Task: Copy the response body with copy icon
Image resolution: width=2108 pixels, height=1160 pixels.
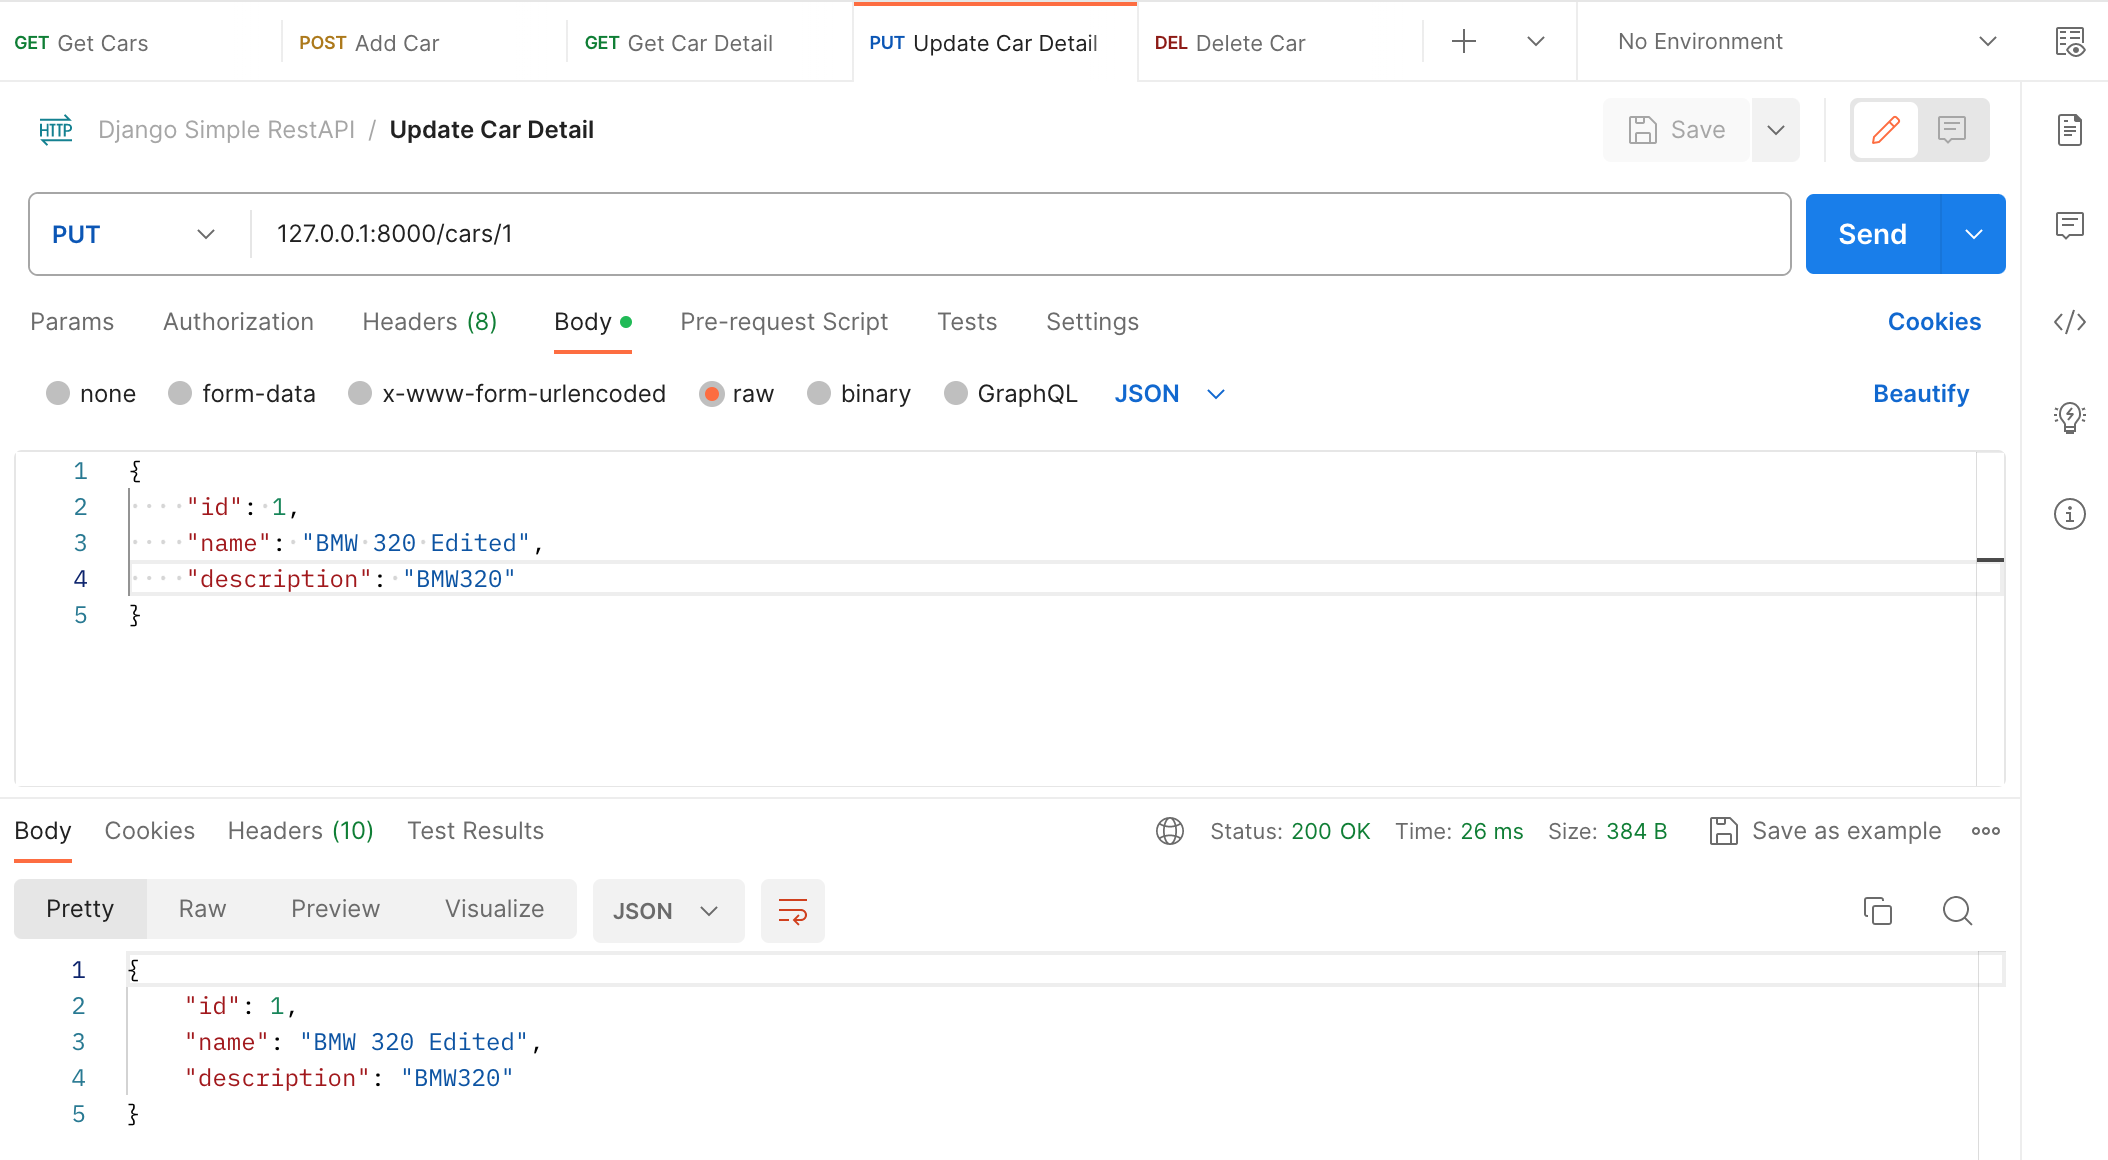Action: pos(1877,911)
